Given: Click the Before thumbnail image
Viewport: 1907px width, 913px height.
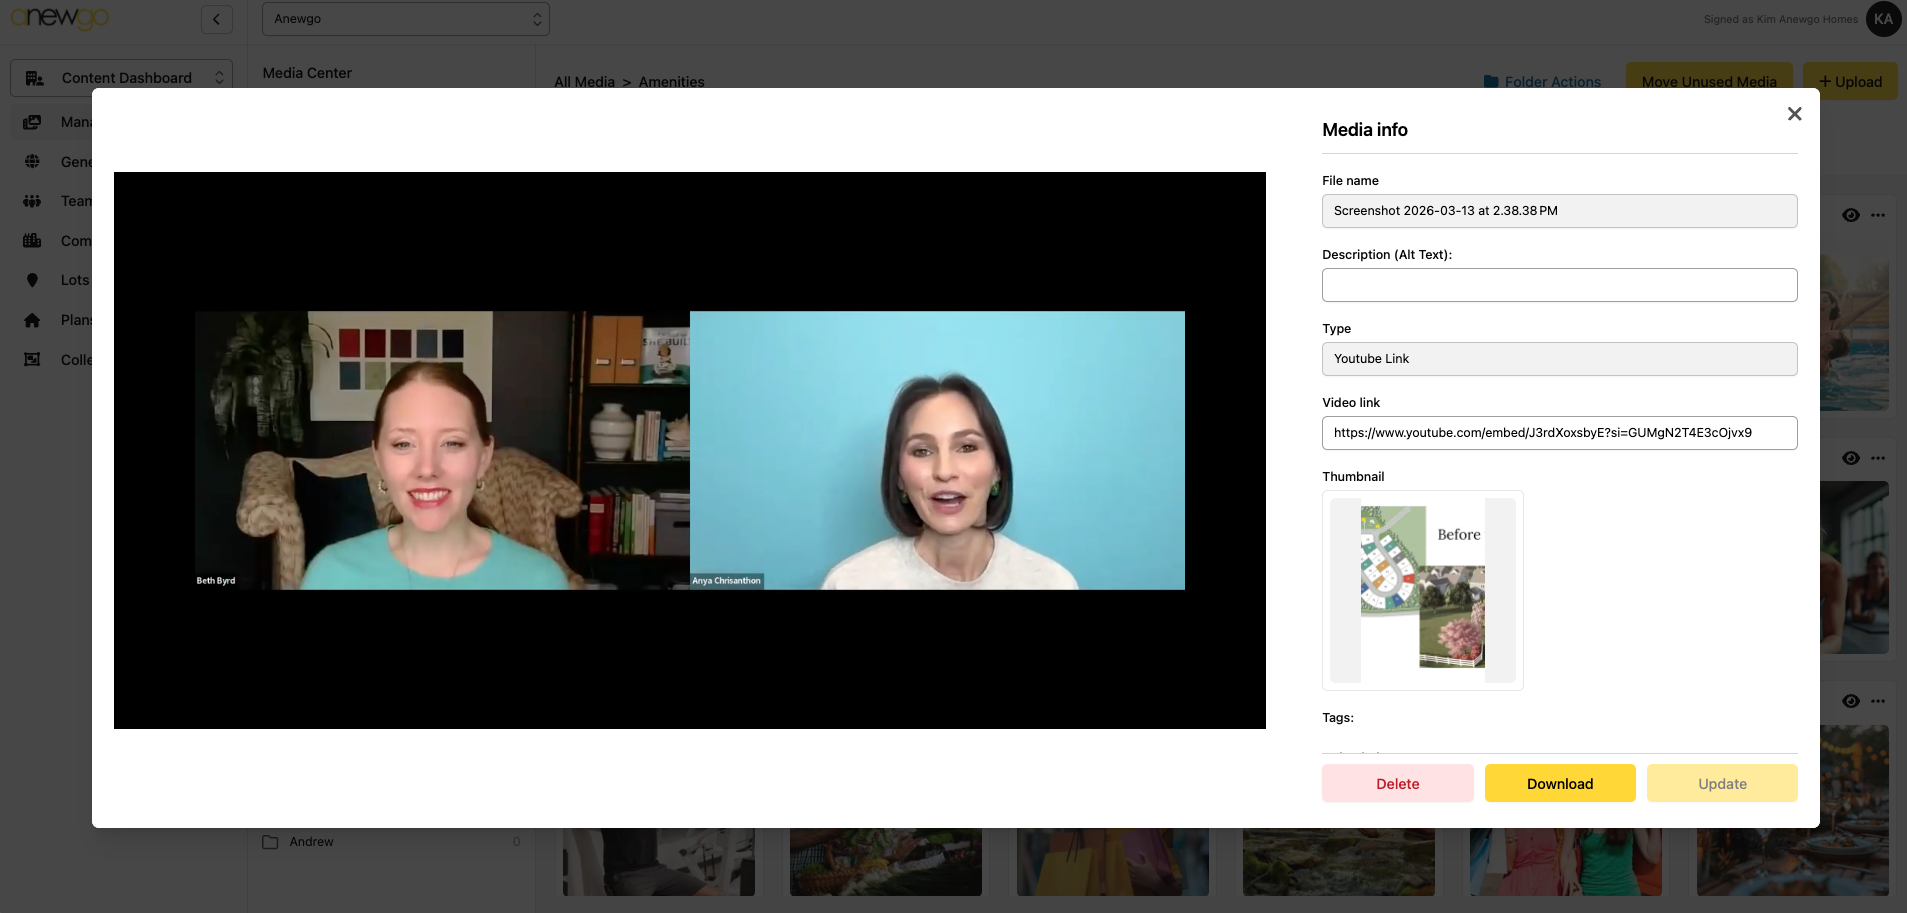Looking at the screenshot, I should tap(1422, 590).
